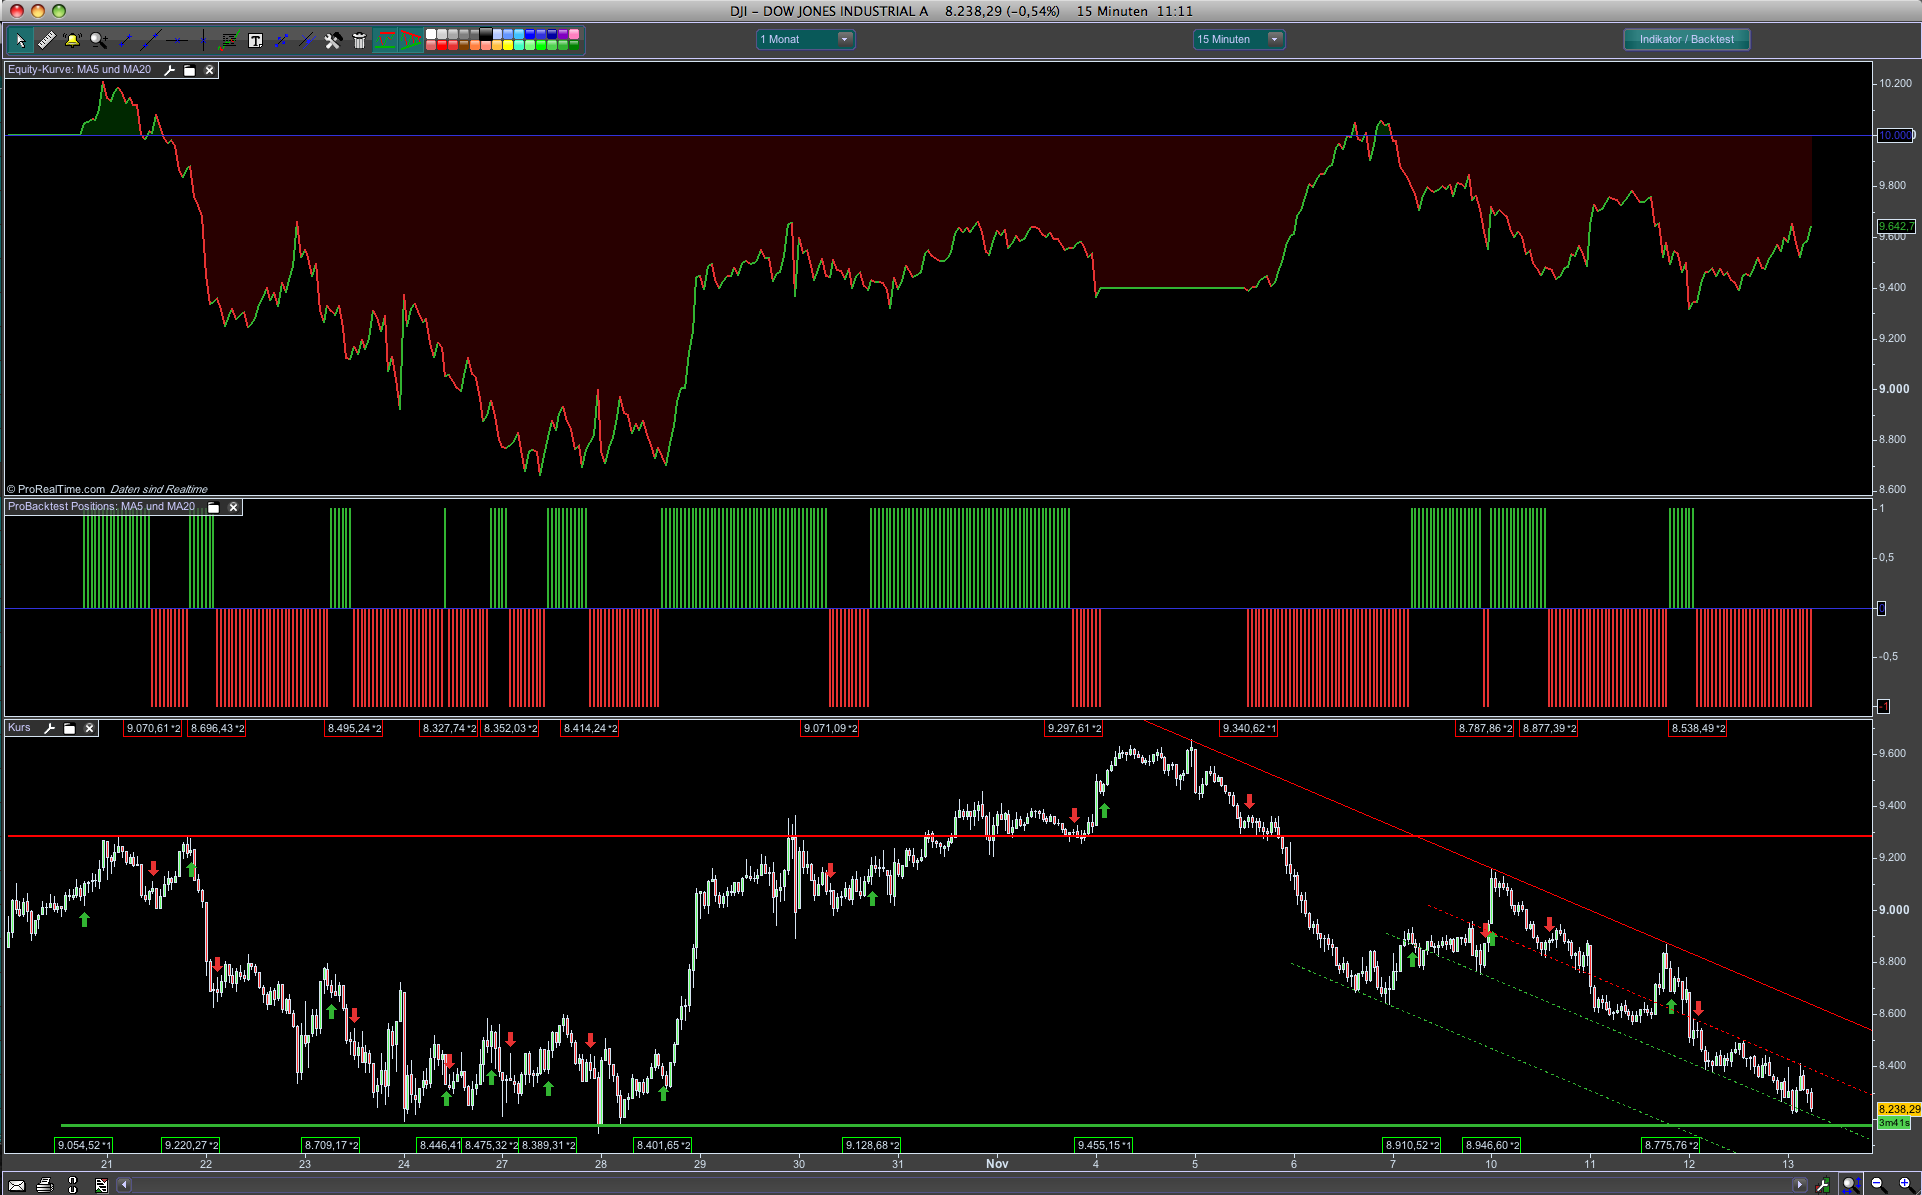Select the text annotation tool
The image size is (1922, 1195).
point(255,40)
